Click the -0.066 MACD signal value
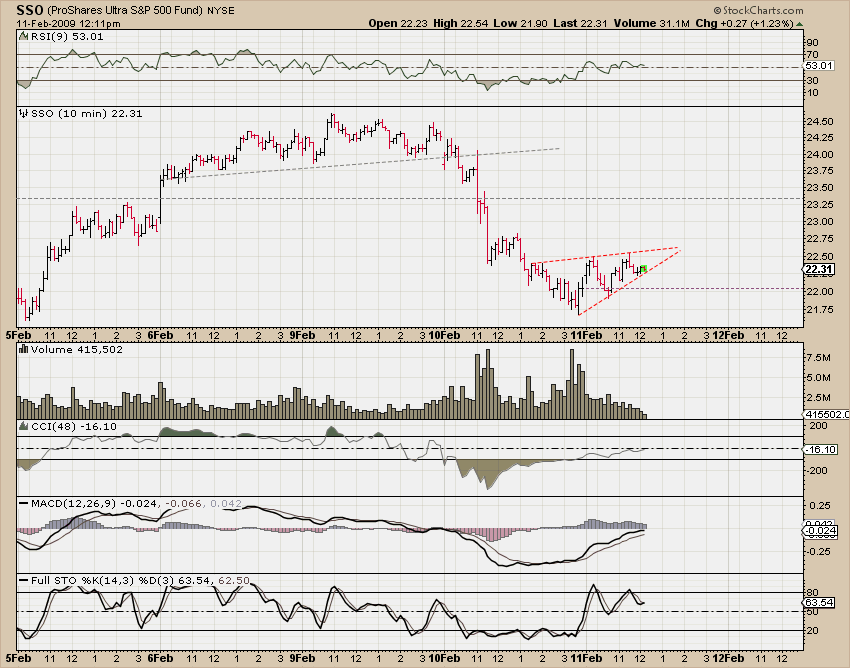Viewport: 850px width, 668px height. tap(184, 504)
